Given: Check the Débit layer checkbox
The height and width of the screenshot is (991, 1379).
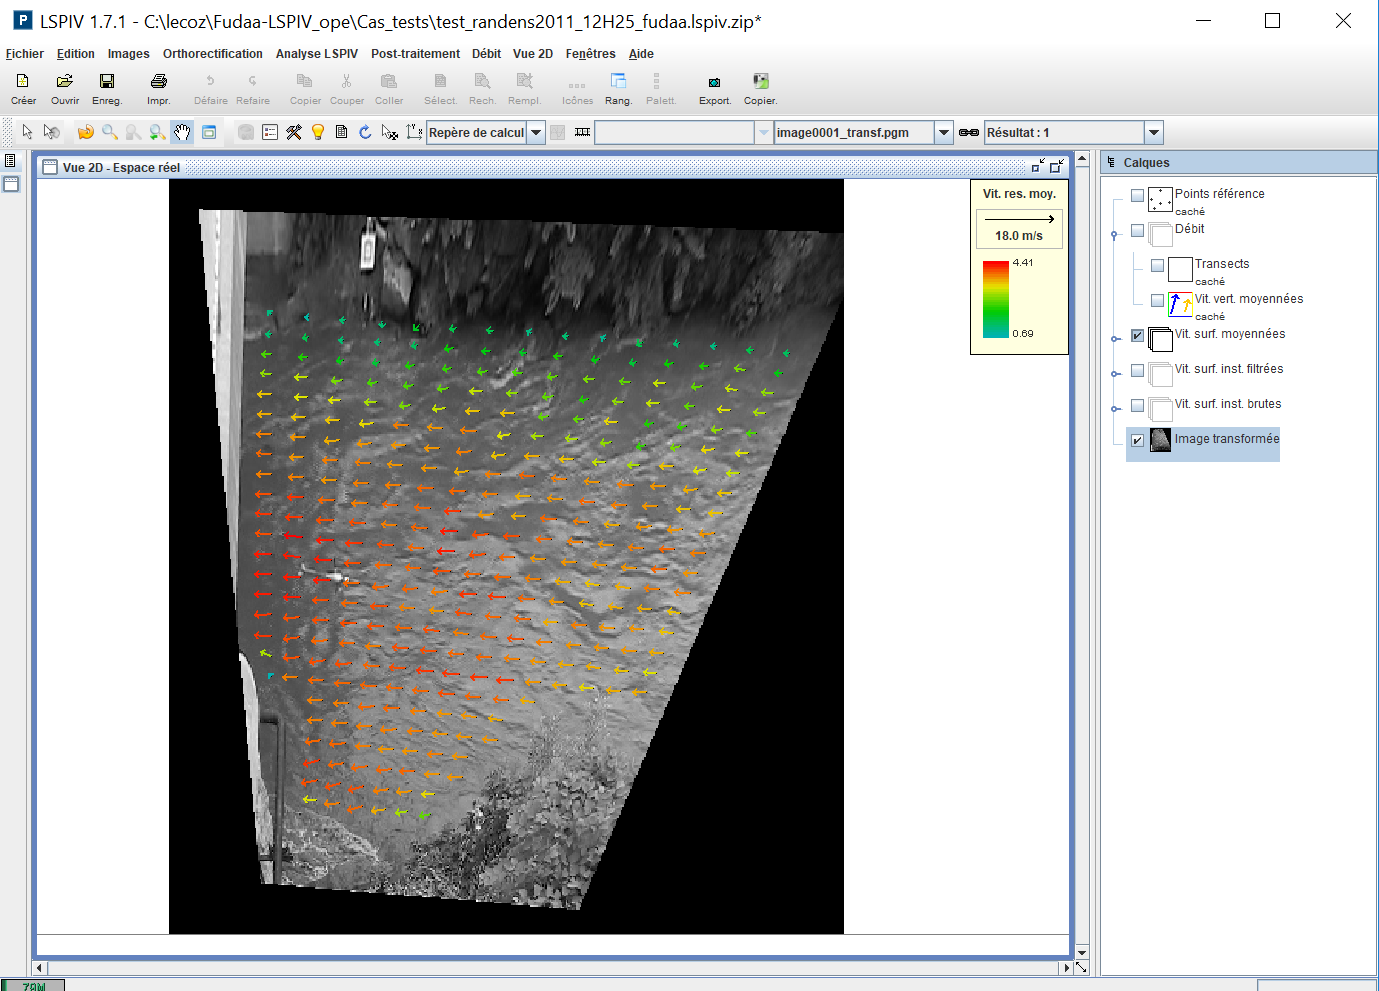Looking at the screenshot, I should pos(1137,230).
